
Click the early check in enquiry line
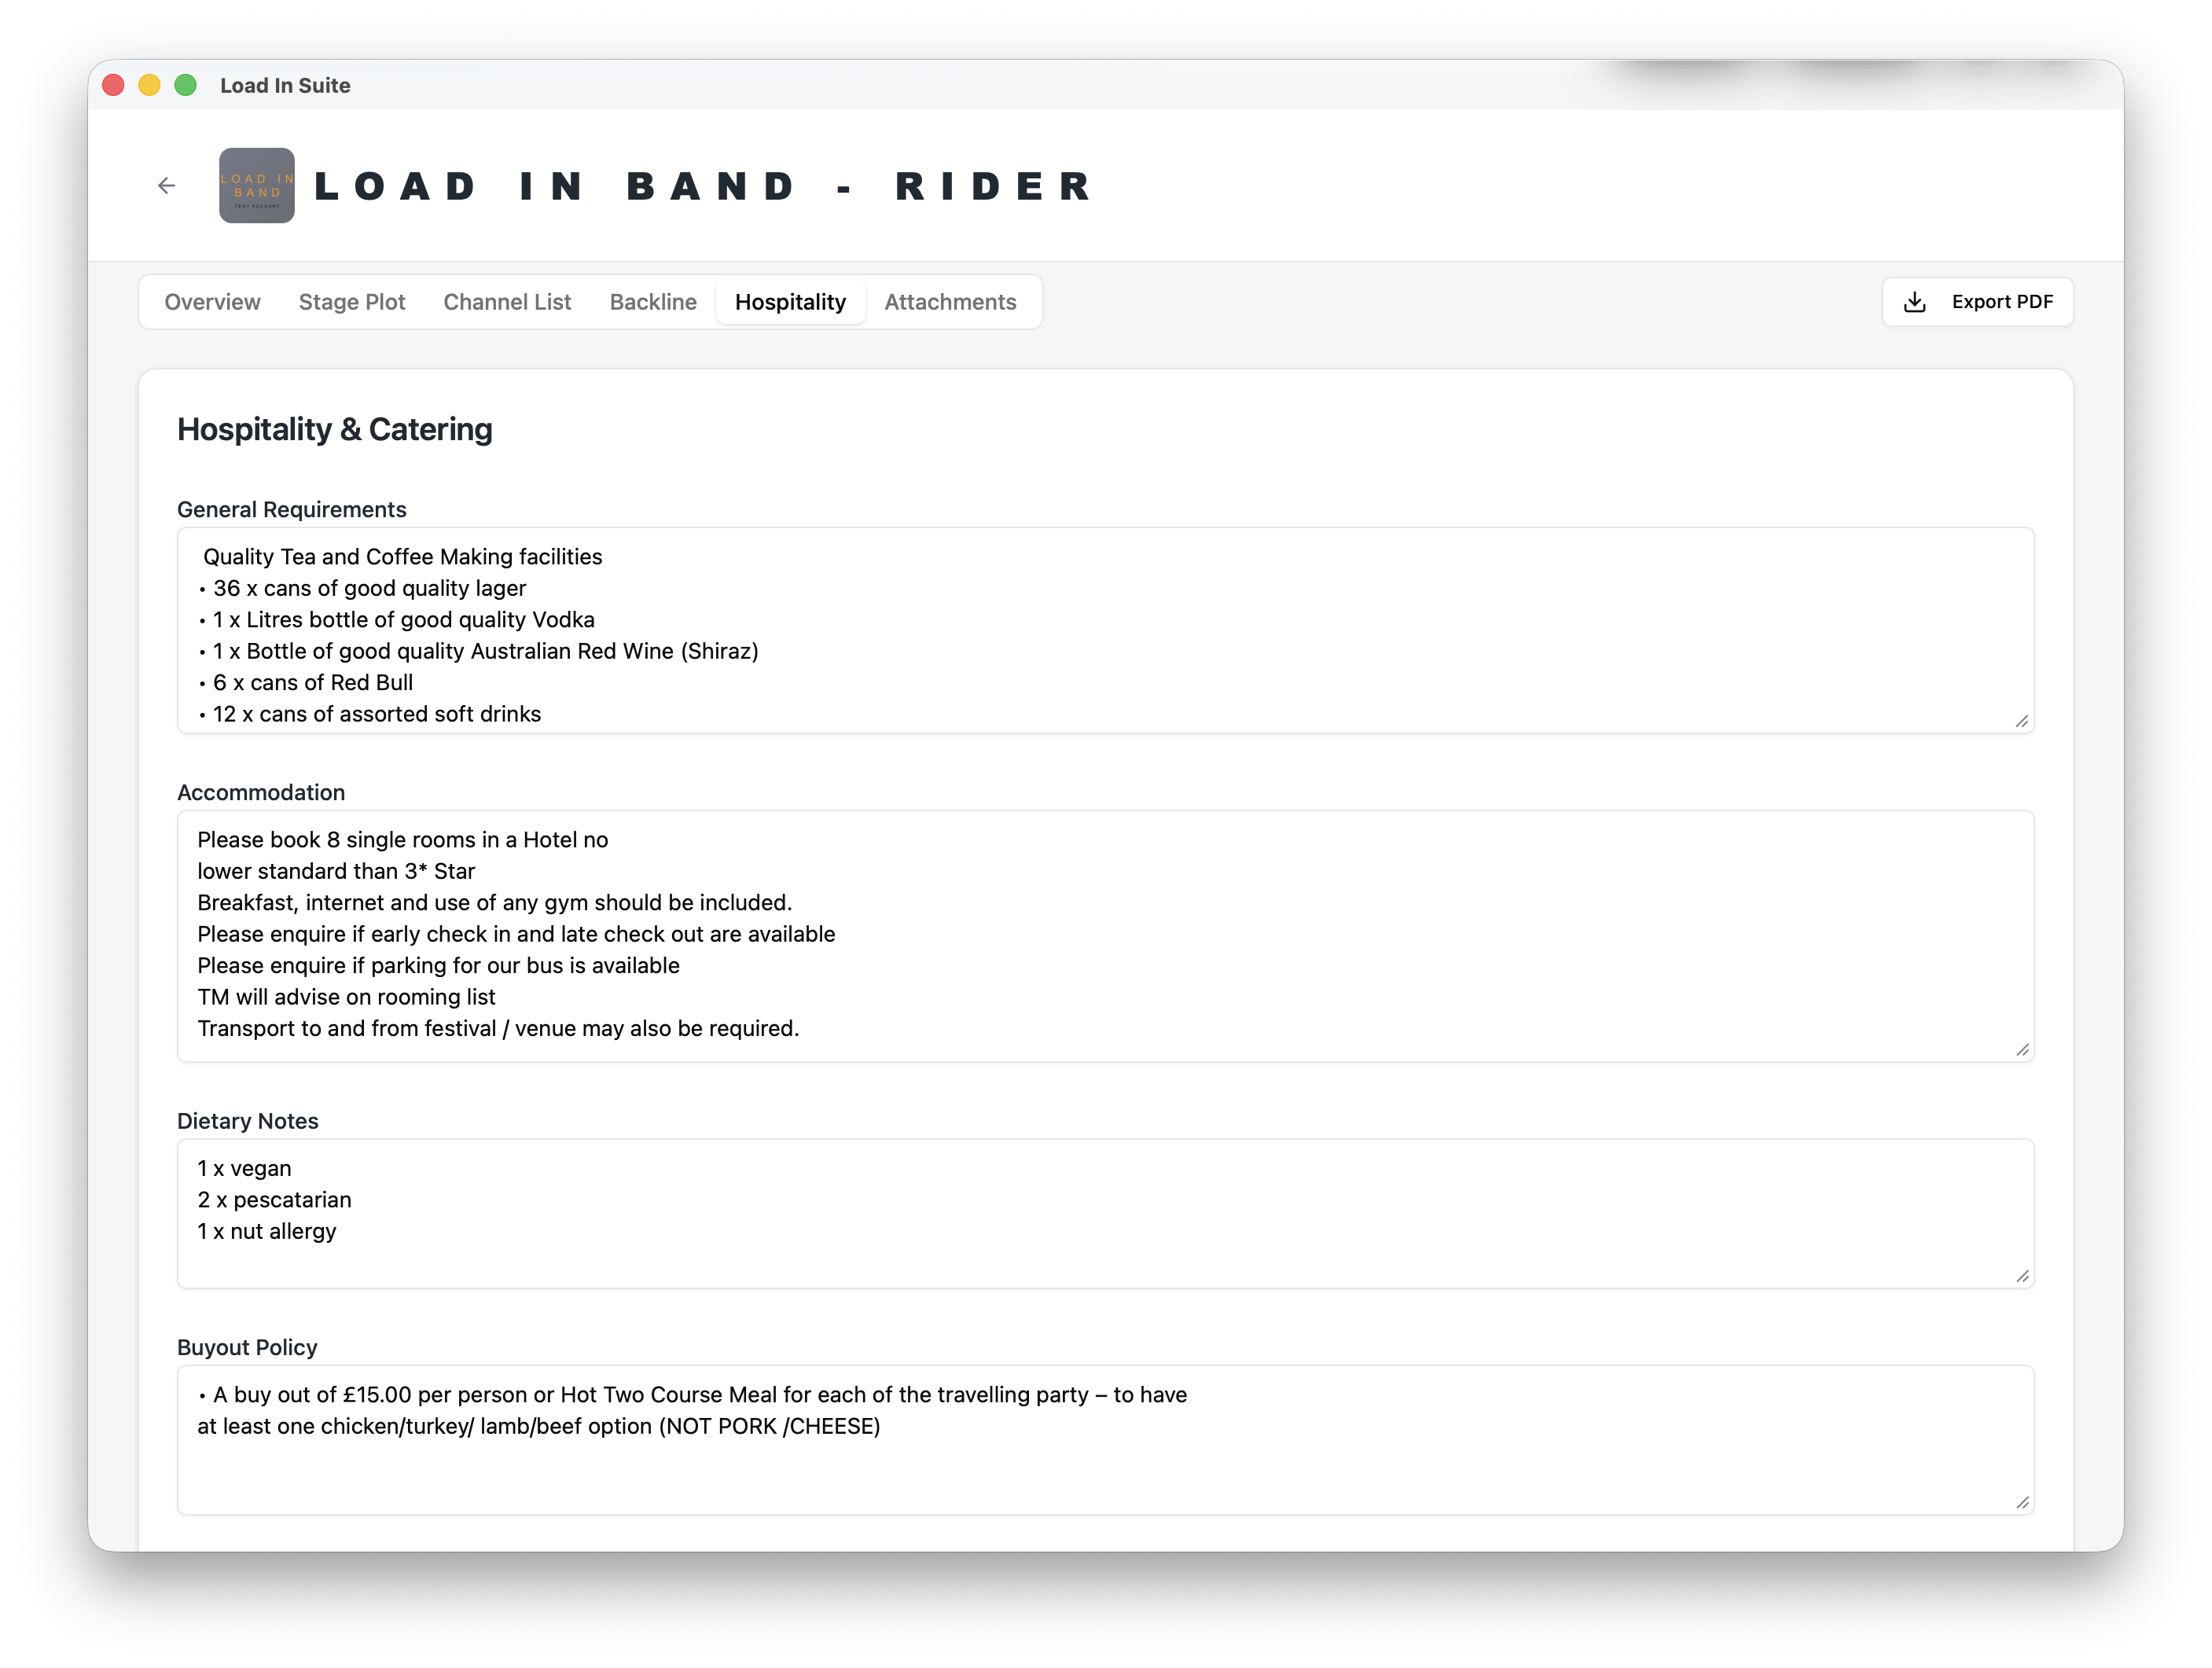pyautogui.click(x=516, y=934)
